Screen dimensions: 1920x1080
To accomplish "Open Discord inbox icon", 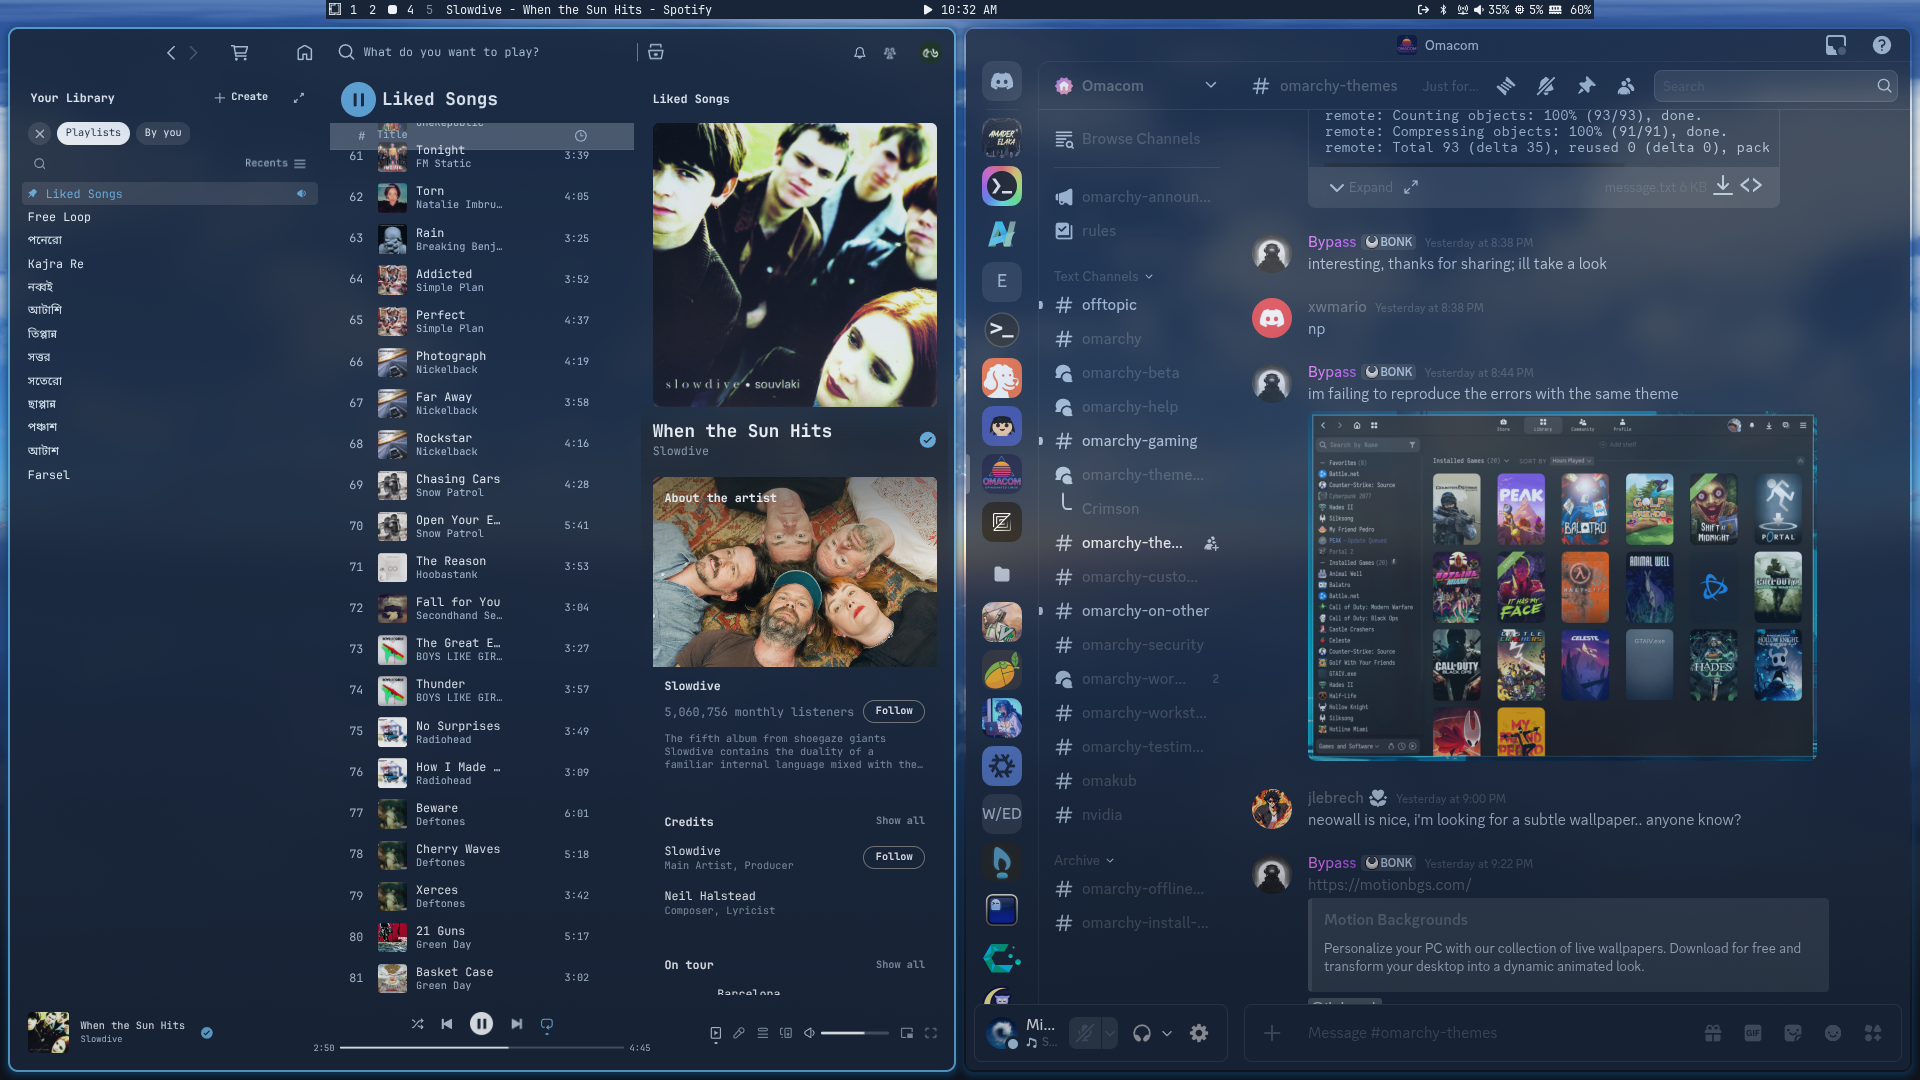I will pos(1836,45).
